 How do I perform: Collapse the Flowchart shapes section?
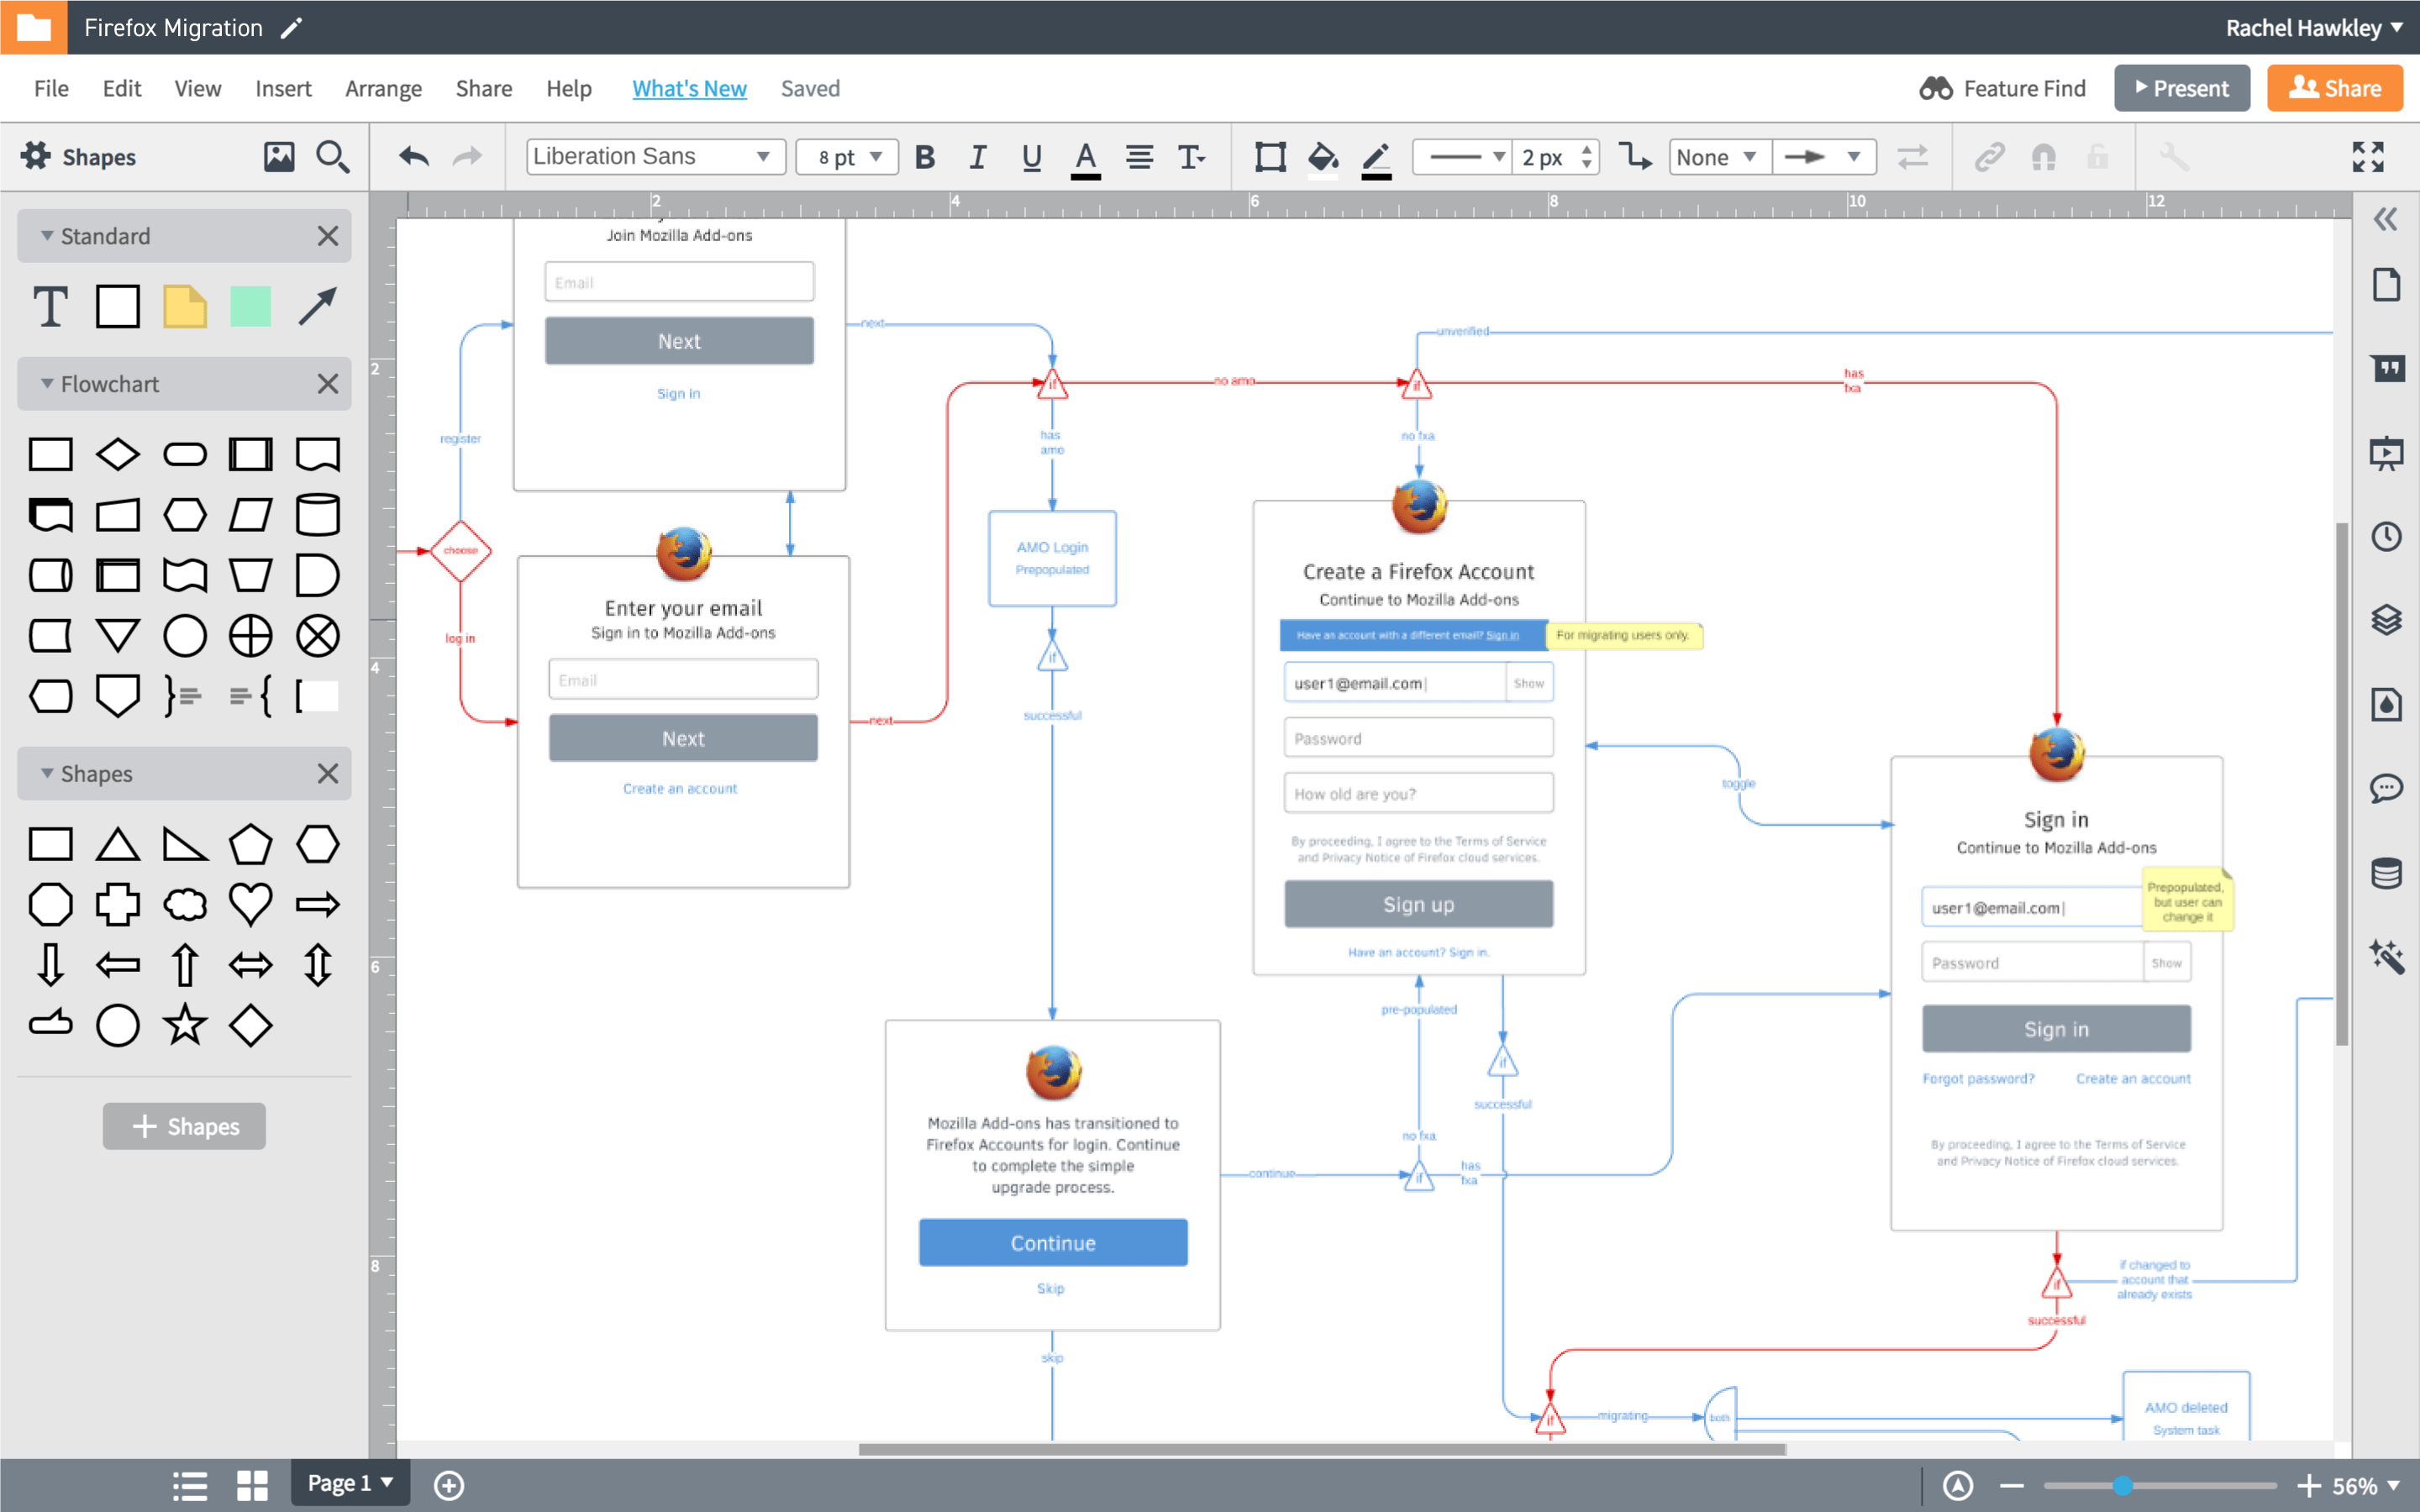click(x=47, y=384)
